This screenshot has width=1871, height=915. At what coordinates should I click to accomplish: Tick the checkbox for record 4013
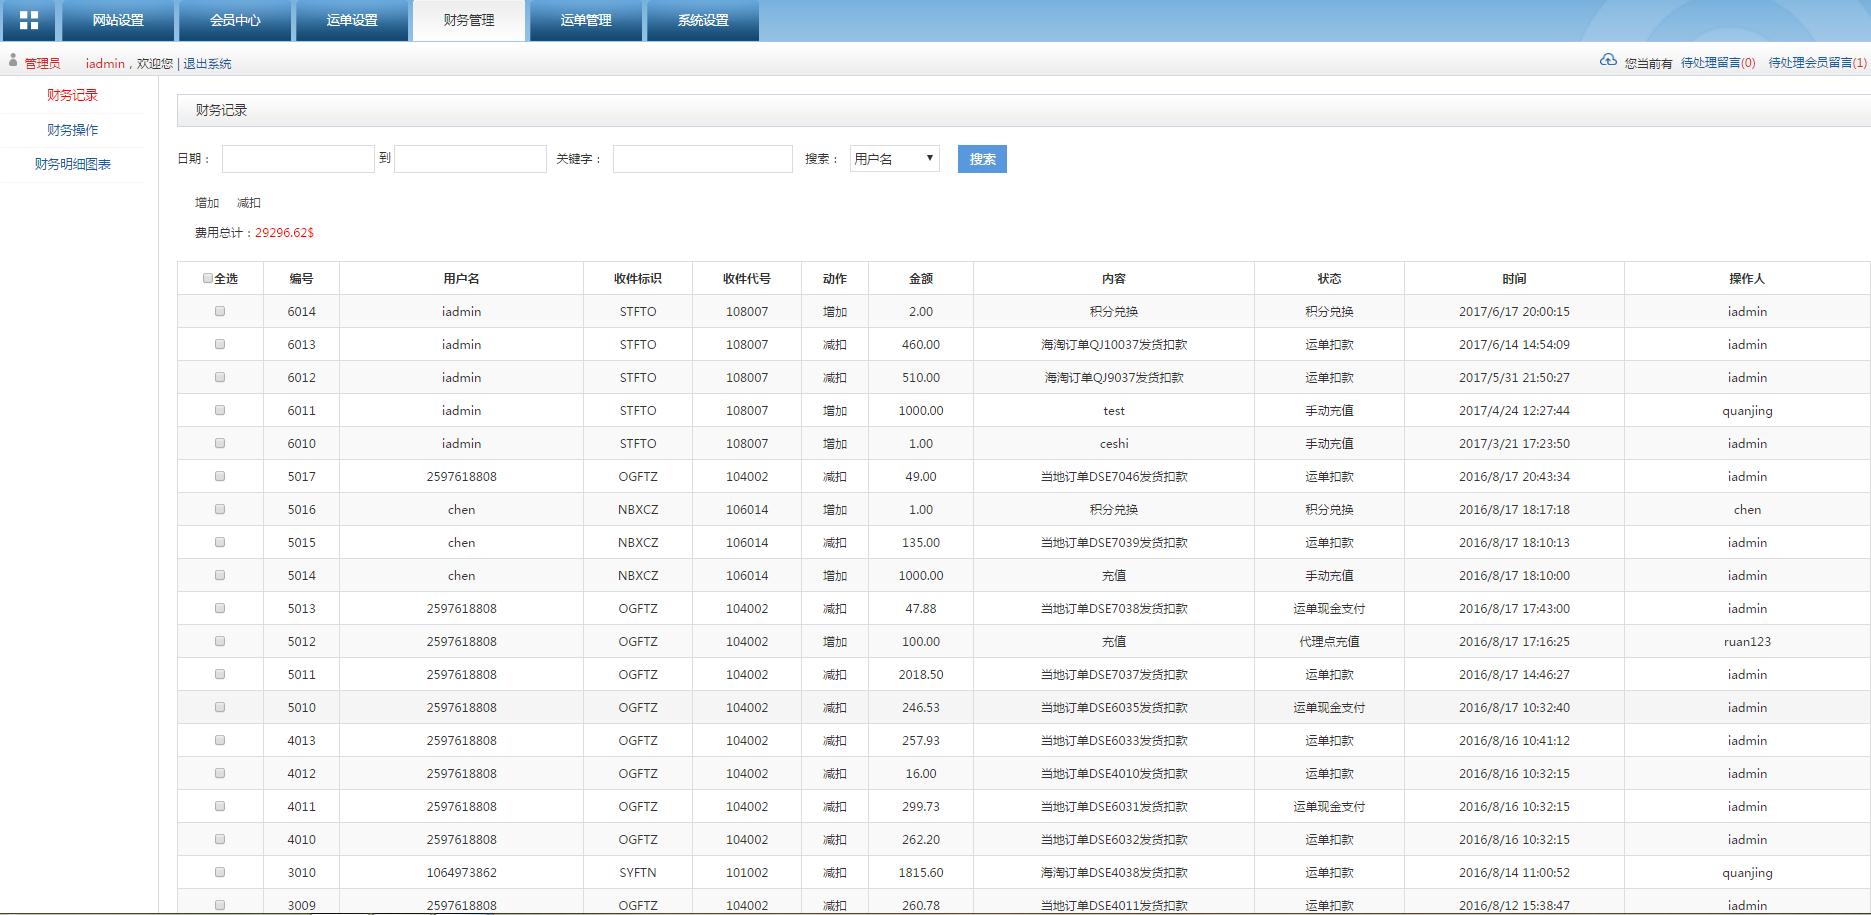click(220, 740)
